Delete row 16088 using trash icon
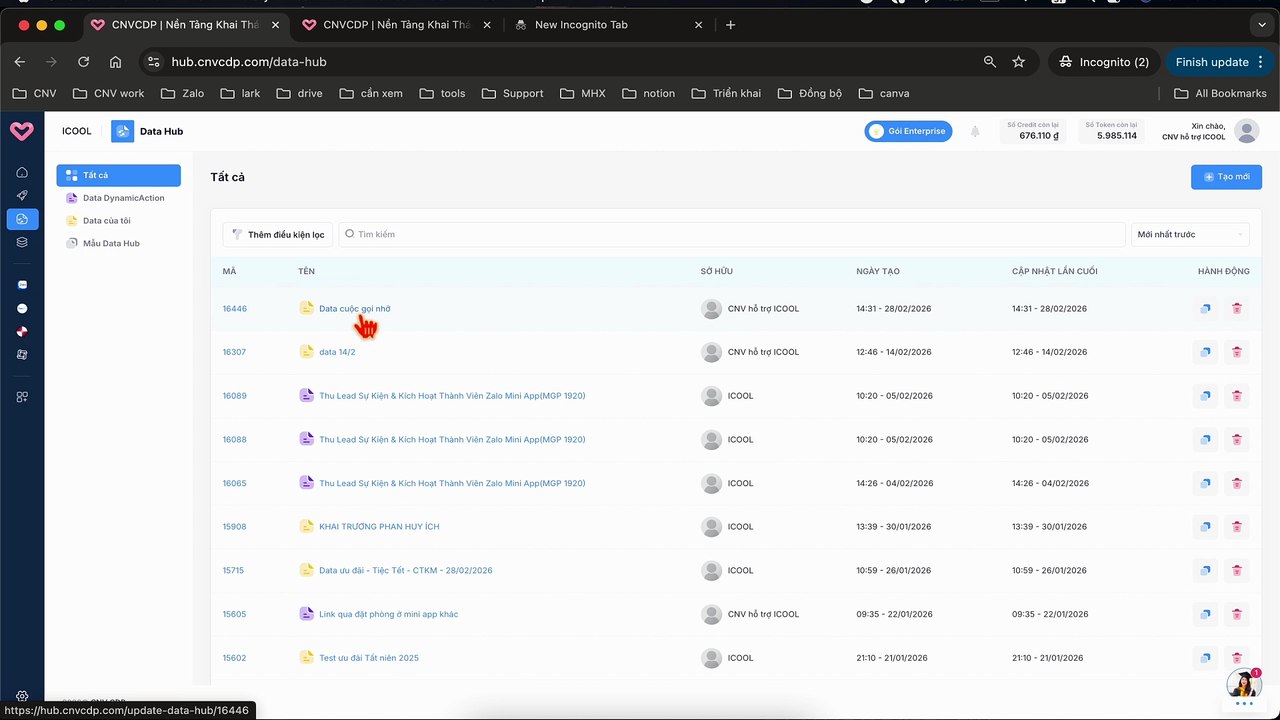This screenshot has height=720, width=1280. (x=1237, y=439)
